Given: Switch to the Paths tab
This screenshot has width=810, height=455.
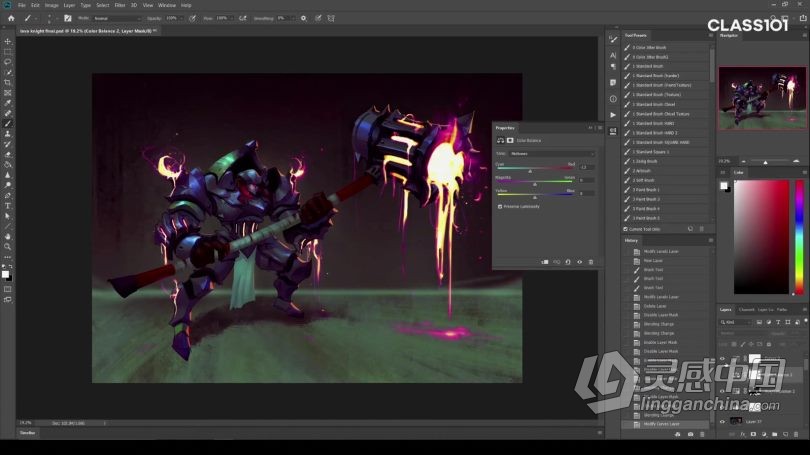Looking at the screenshot, I should 782,309.
